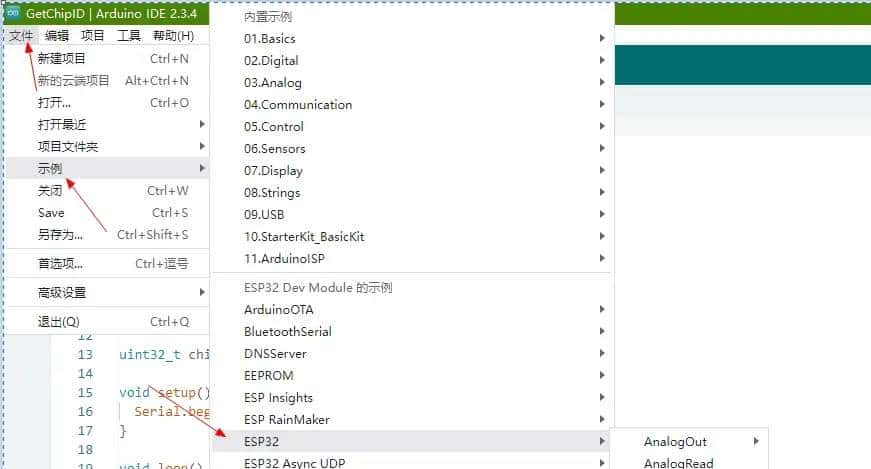Open BluetoothSerial examples submenu

[x=413, y=331]
